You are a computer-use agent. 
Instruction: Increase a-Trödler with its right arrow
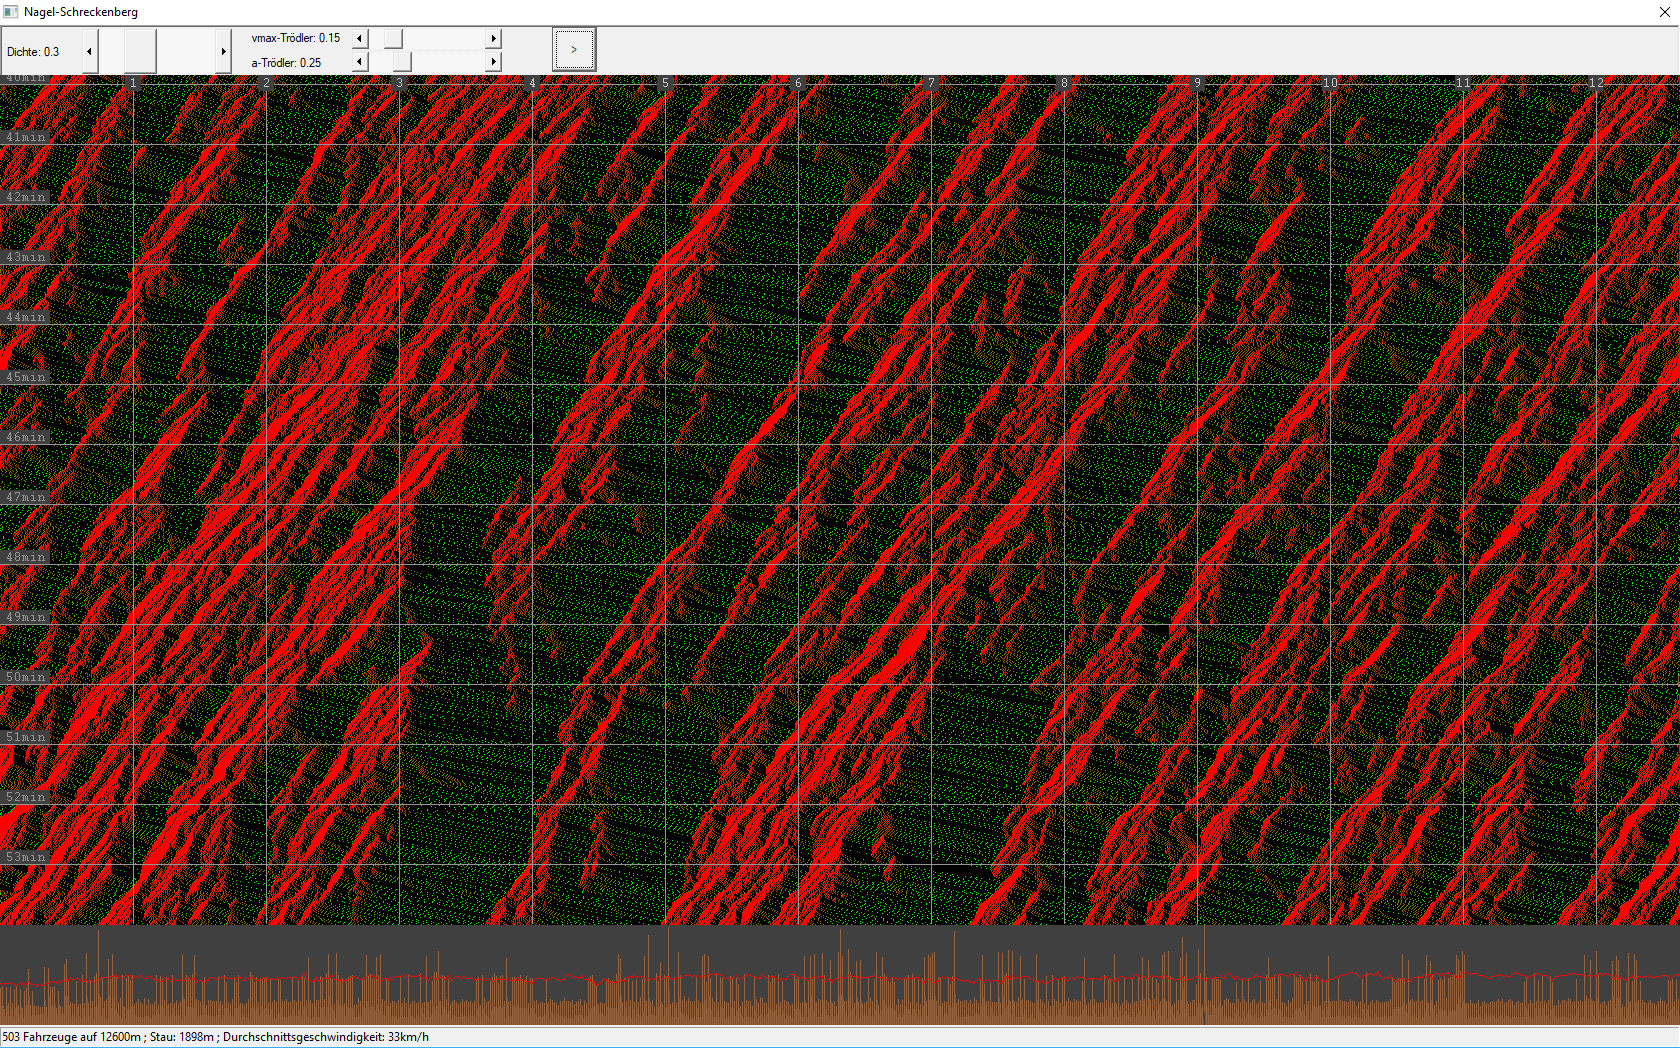[x=493, y=62]
